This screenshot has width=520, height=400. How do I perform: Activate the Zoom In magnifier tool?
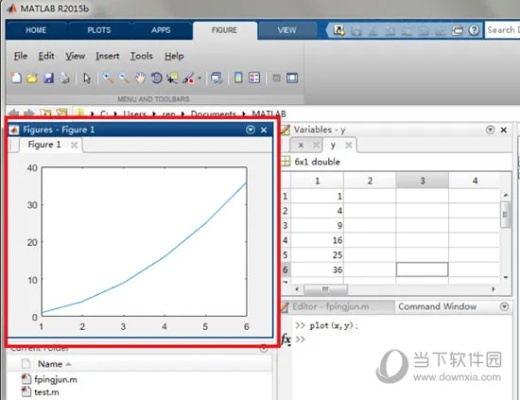[108, 78]
